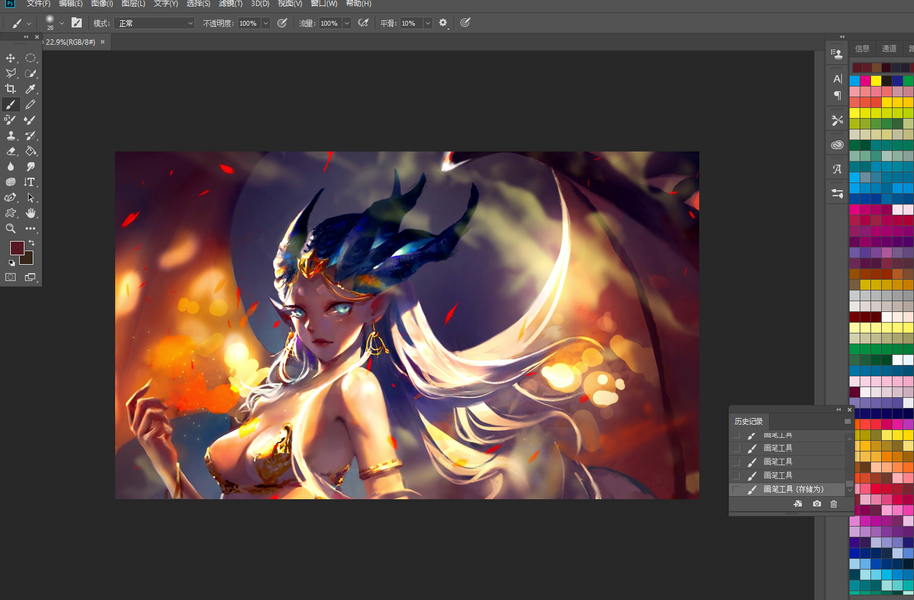Select the Hand tool
This screenshot has height=600, width=914.
[x=30, y=213]
